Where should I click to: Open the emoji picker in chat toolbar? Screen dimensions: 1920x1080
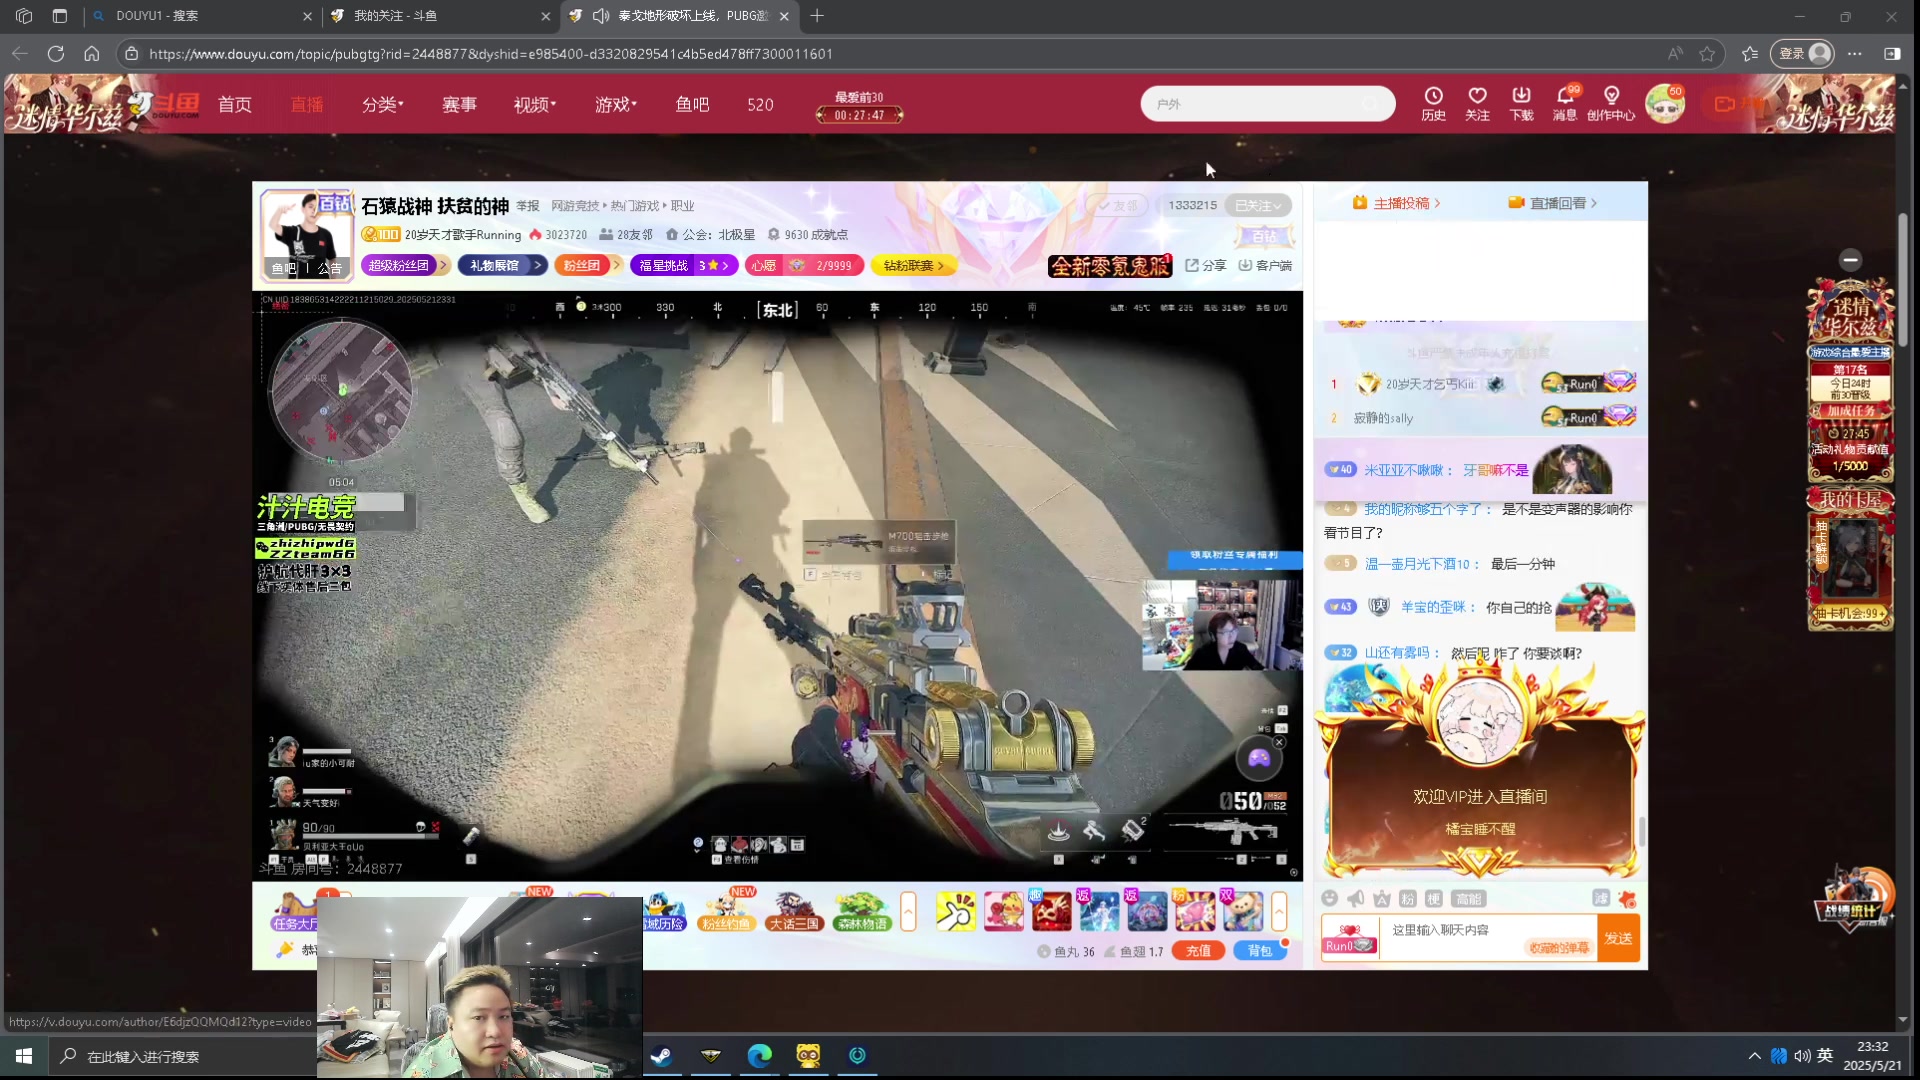coord(1329,898)
